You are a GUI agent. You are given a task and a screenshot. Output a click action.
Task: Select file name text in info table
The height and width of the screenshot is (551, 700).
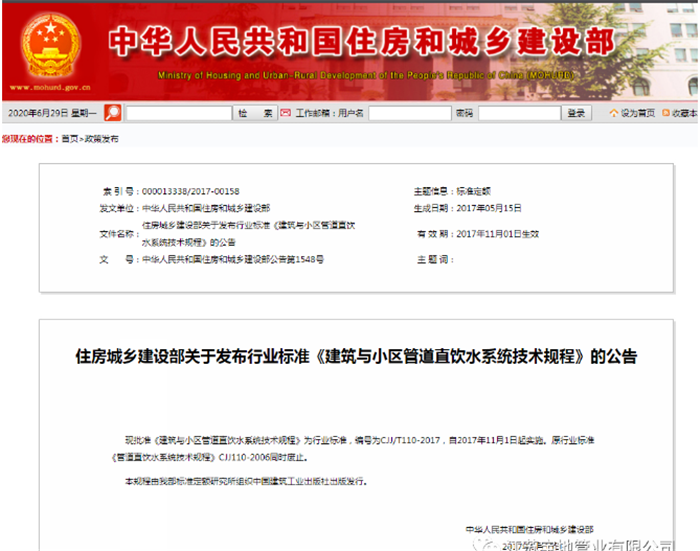pos(248,234)
